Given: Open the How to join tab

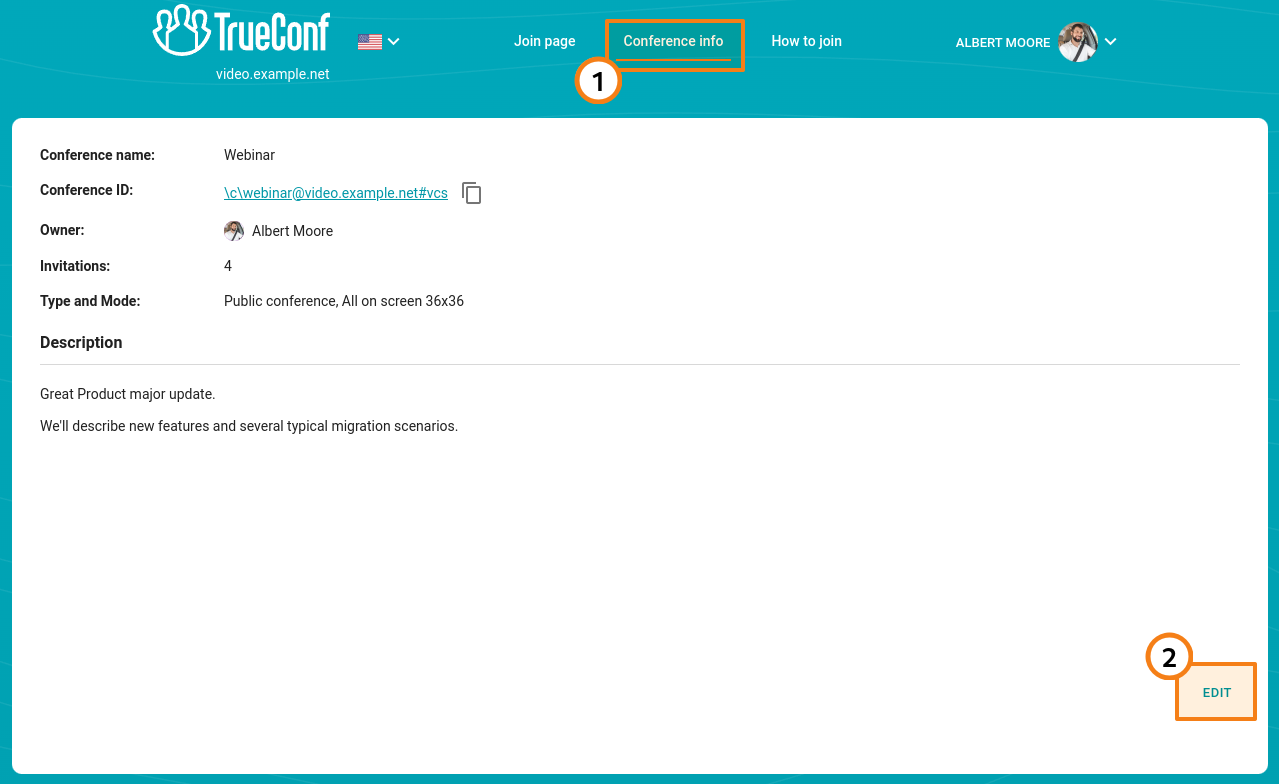Looking at the screenshot, I should 806,41.
